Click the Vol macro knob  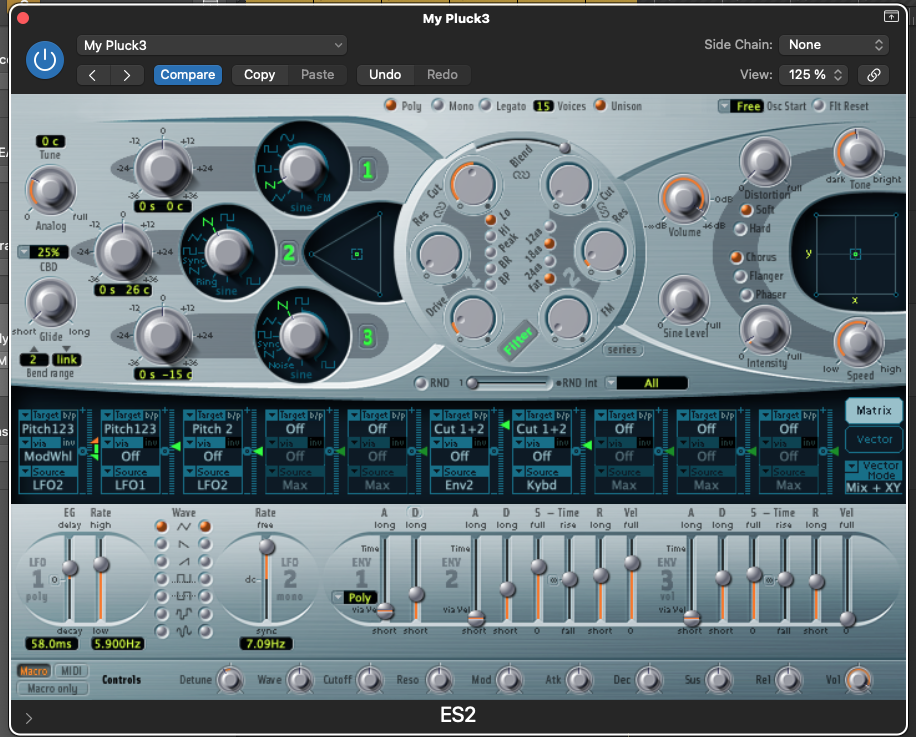point(858,680)
